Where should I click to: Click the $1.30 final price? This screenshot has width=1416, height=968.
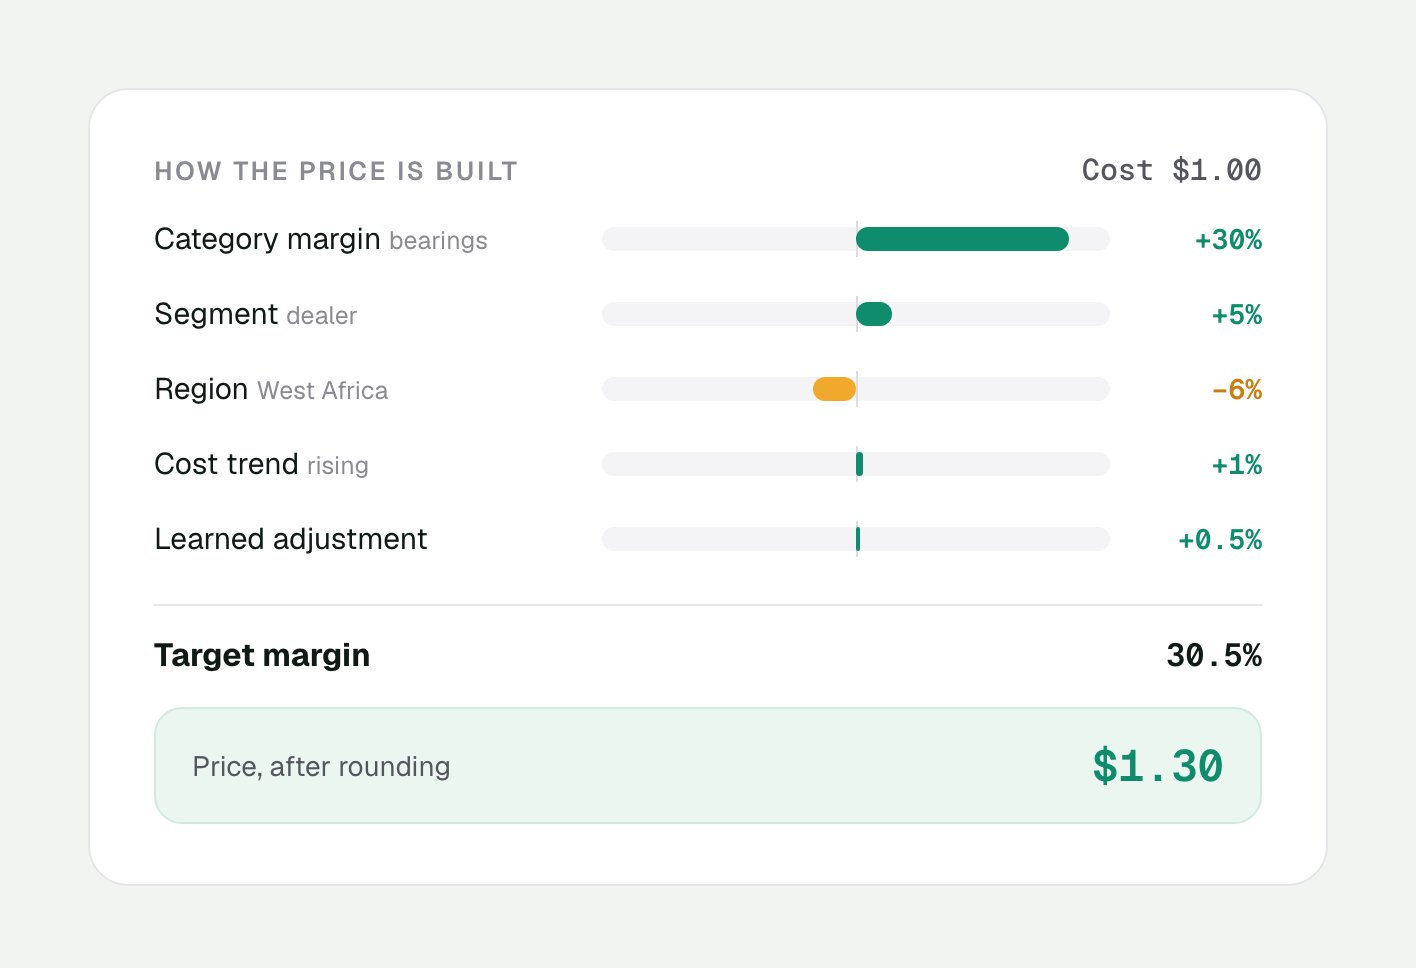coord(1158,766)
